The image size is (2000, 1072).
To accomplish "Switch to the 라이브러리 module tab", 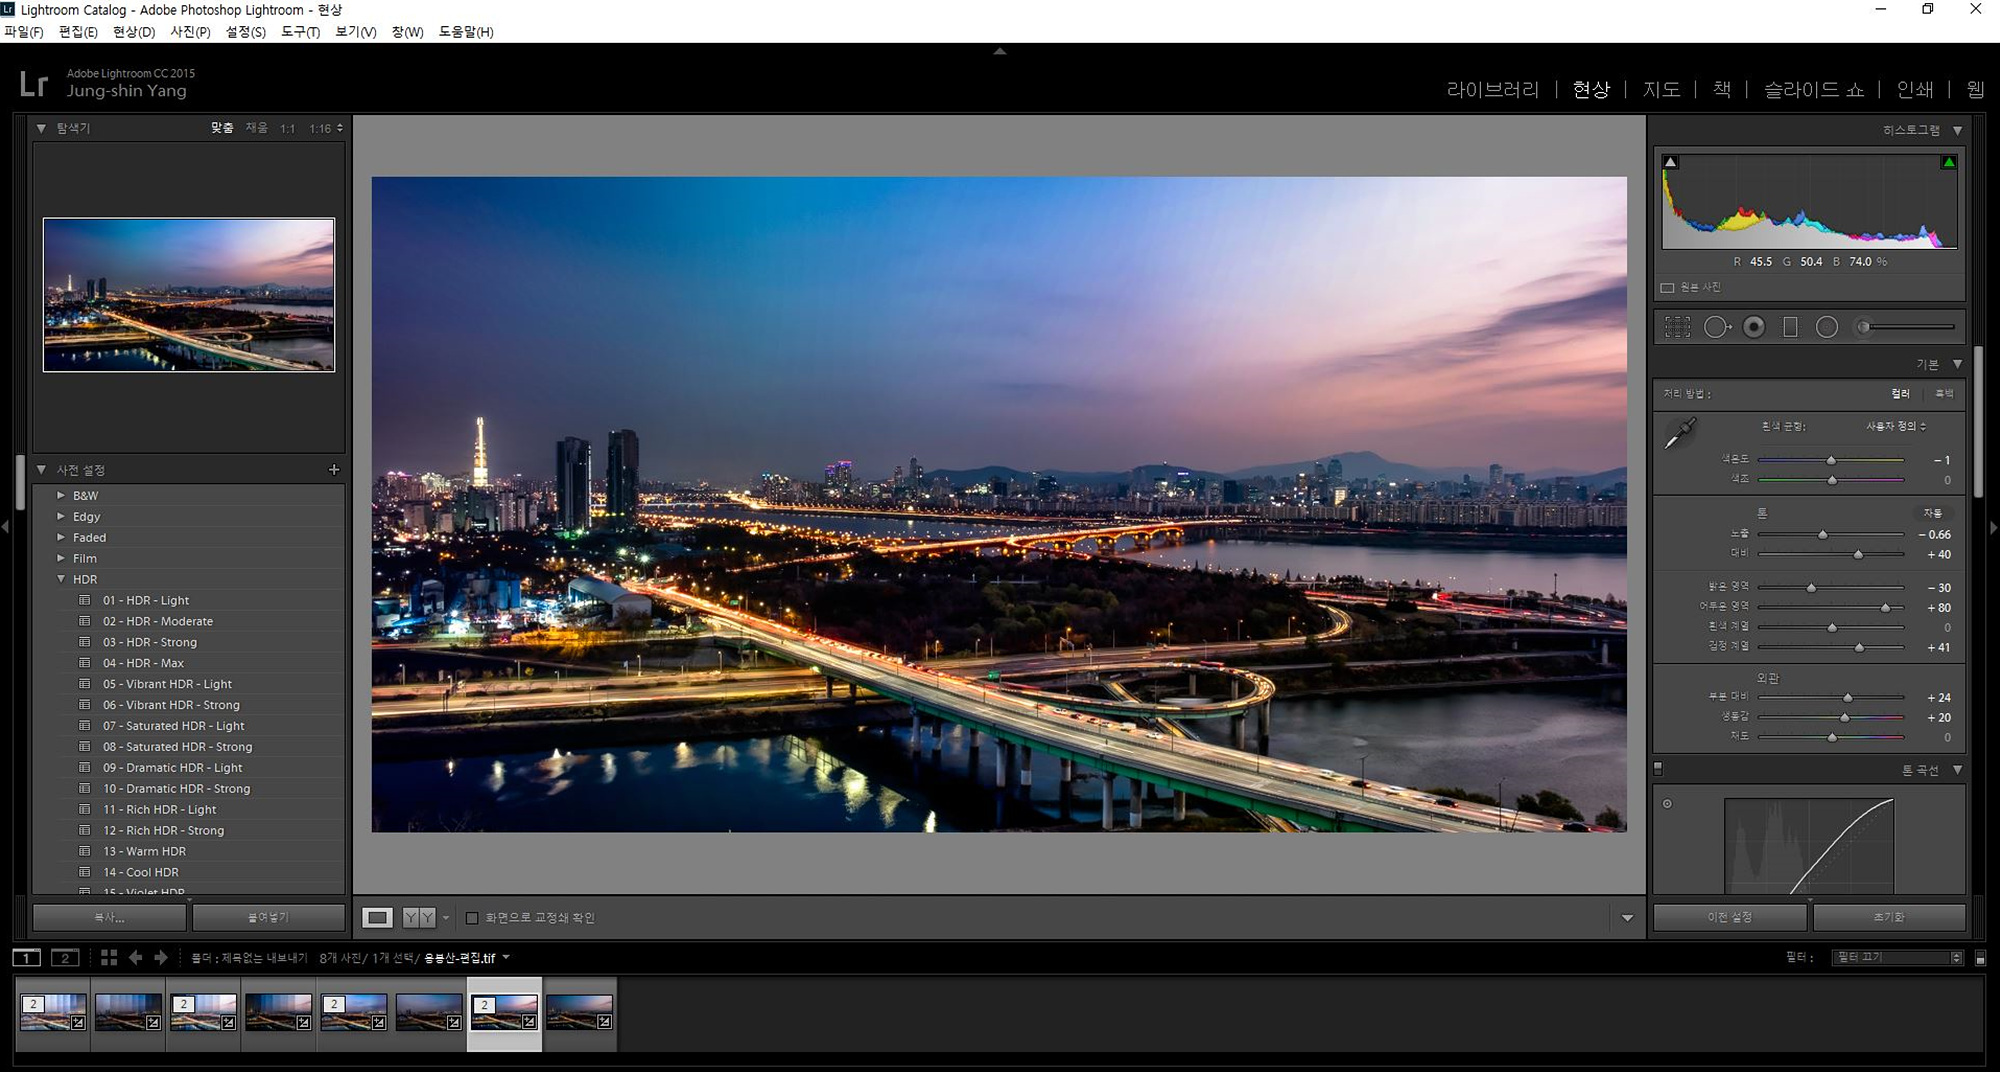I will [1492, 90].
